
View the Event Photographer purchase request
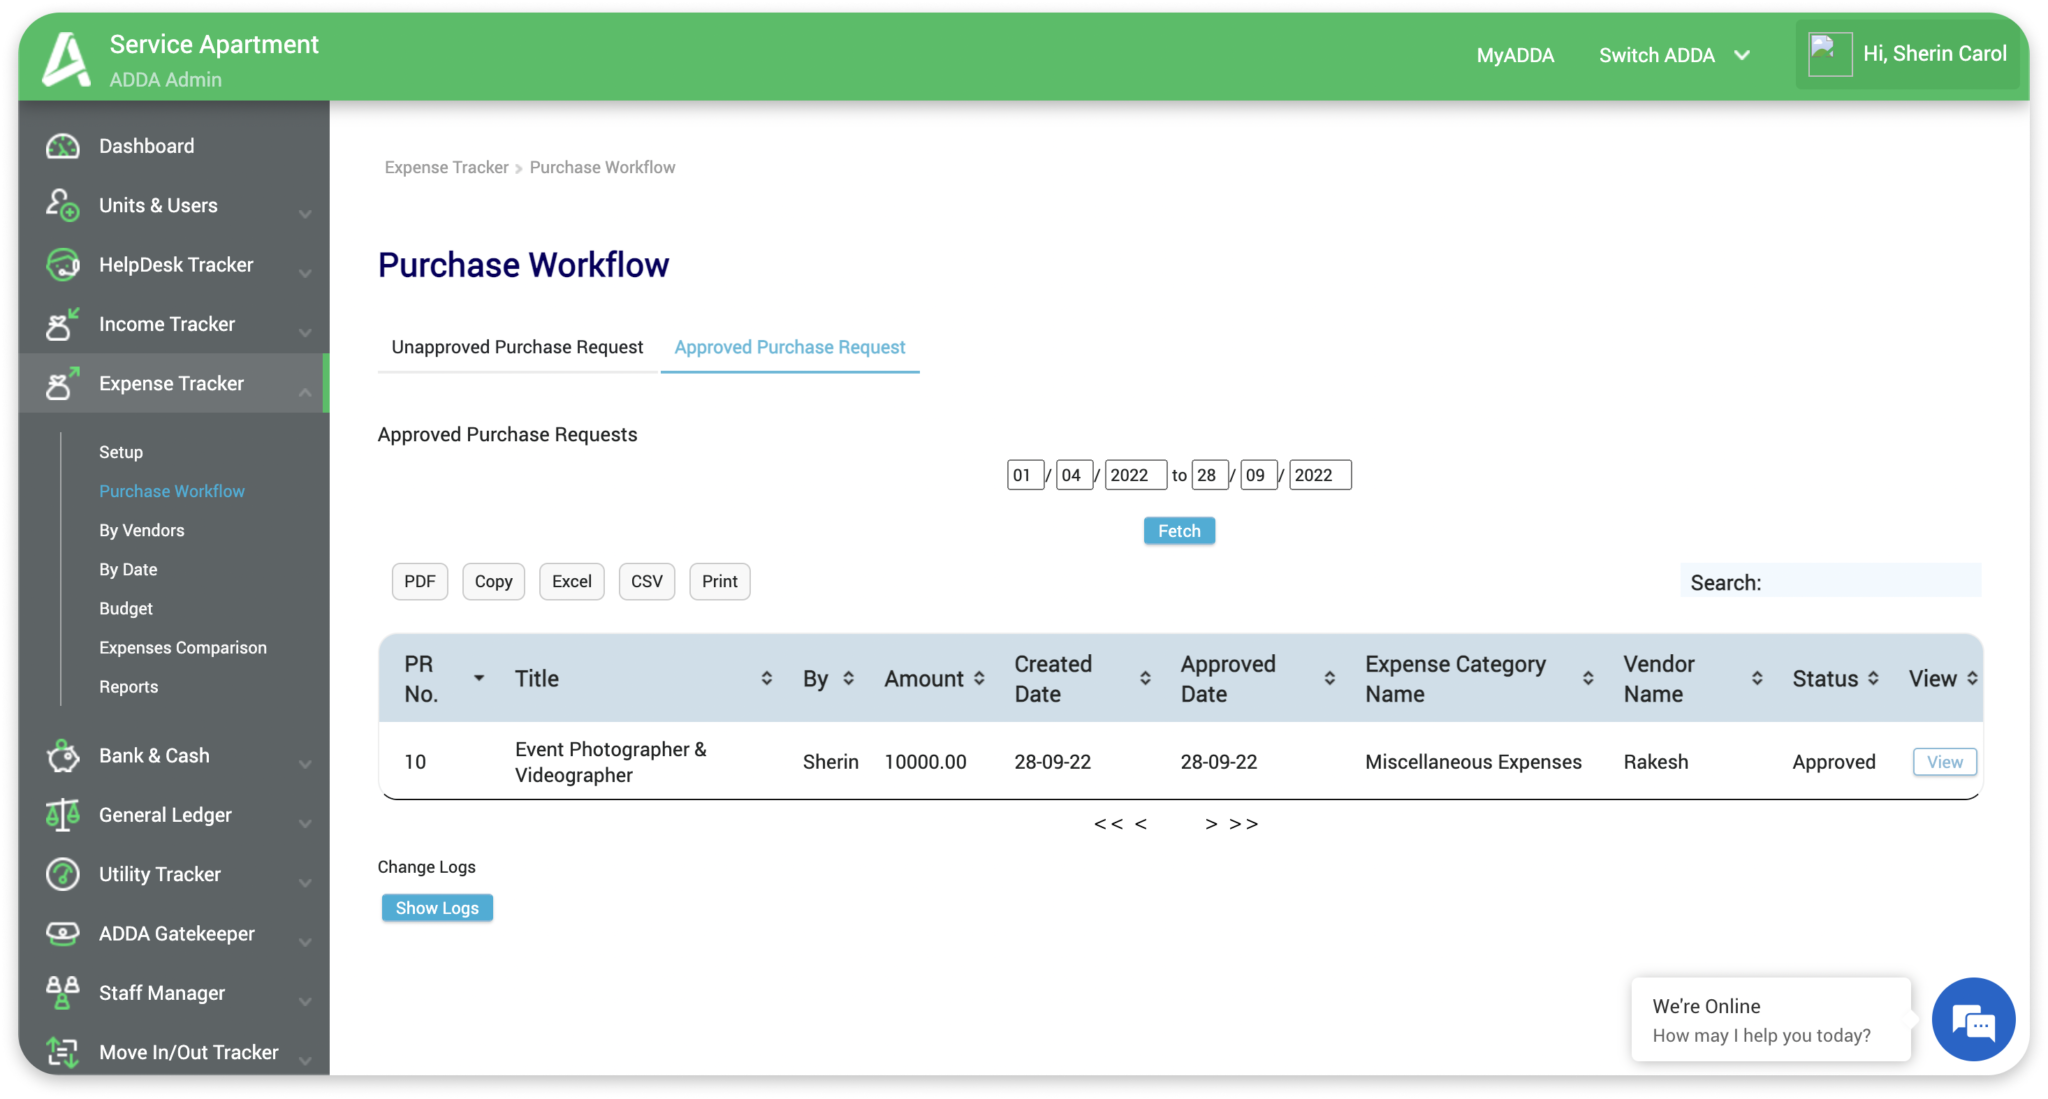coord(1943,761)
